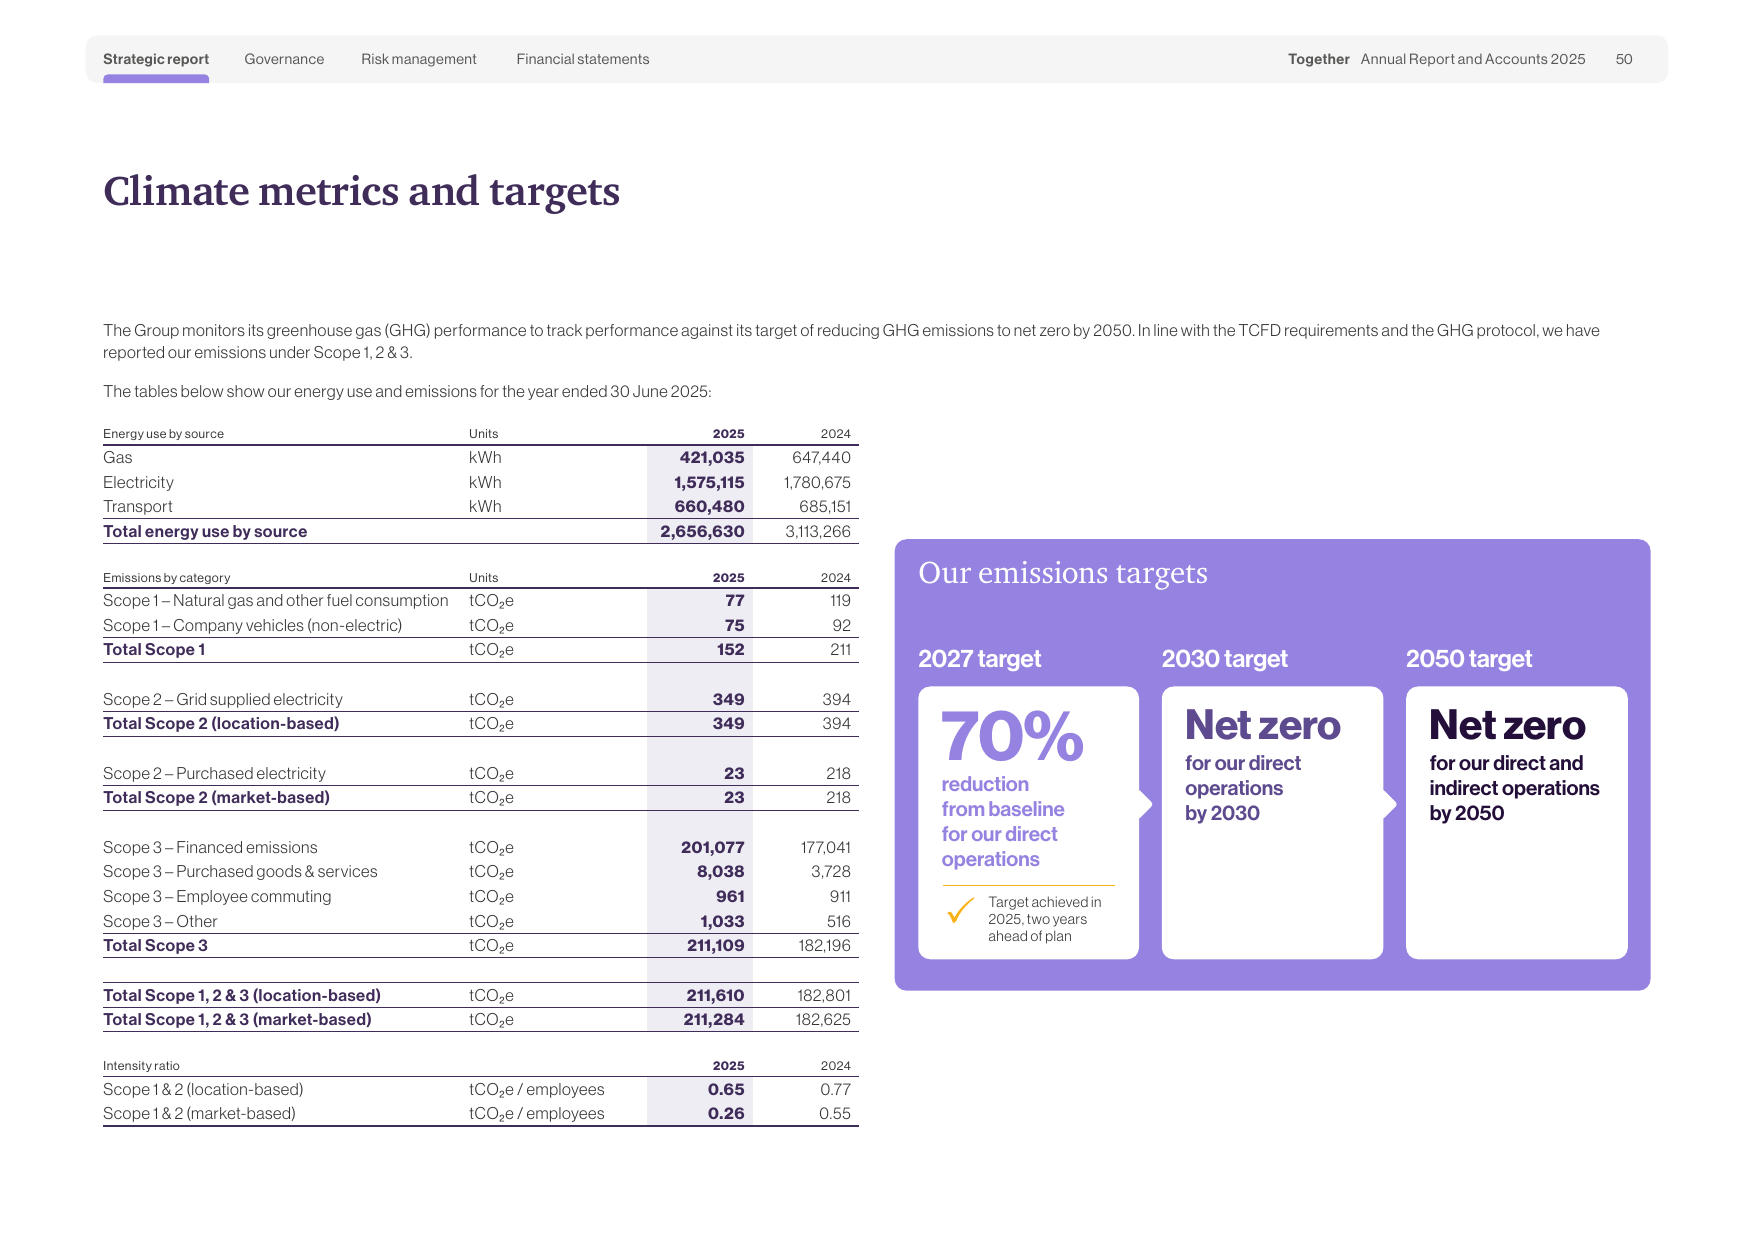The height and width of the screenshot is (1241, 1754).
Task: Click Transport 2024 value 685,151
Action: tap(825, 507)
